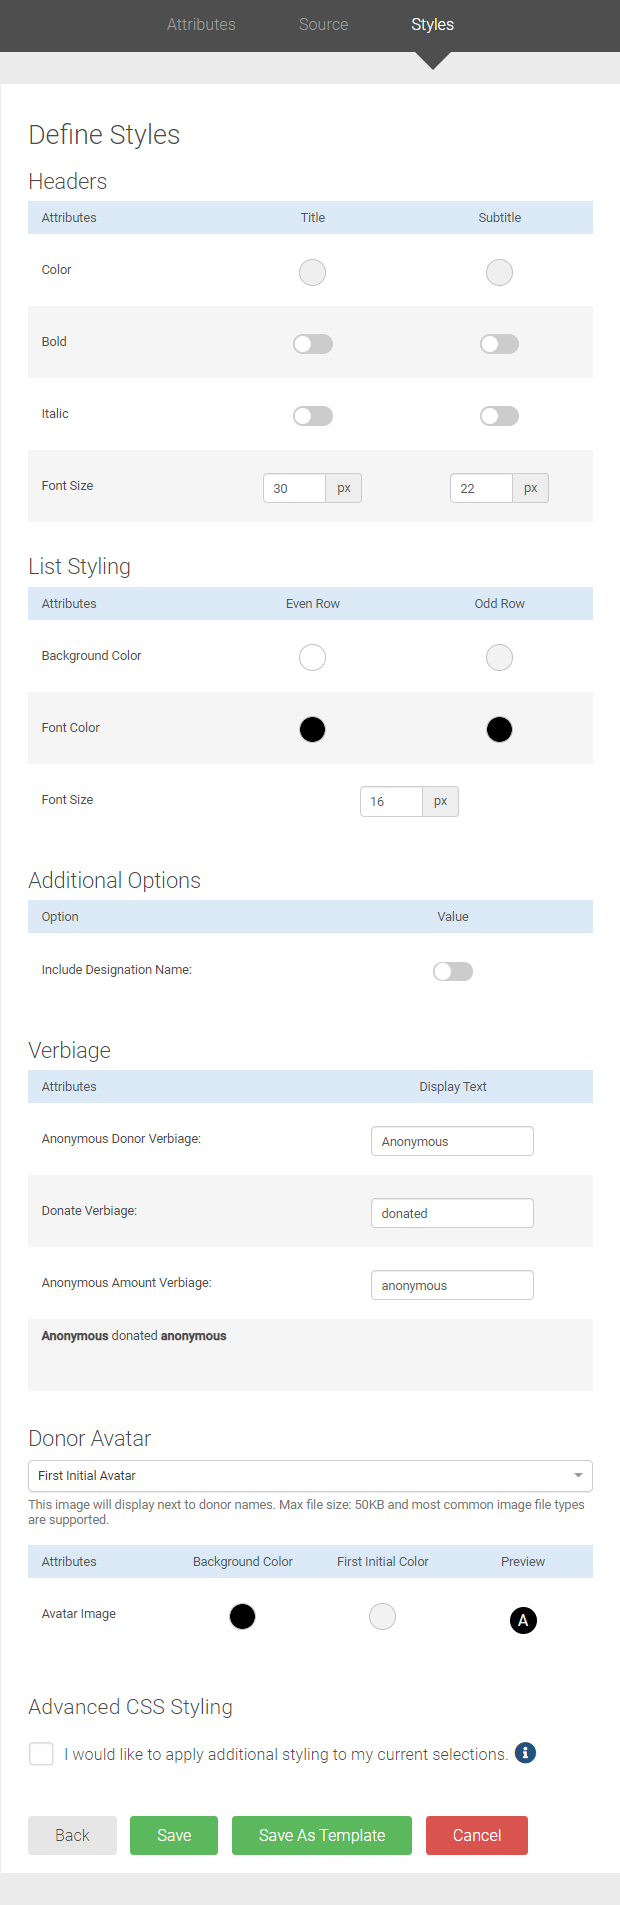Edit the Donate Verbiage text field
Image resolution: width=620 pixels, height=1905 pixels.
point(452,1213)
